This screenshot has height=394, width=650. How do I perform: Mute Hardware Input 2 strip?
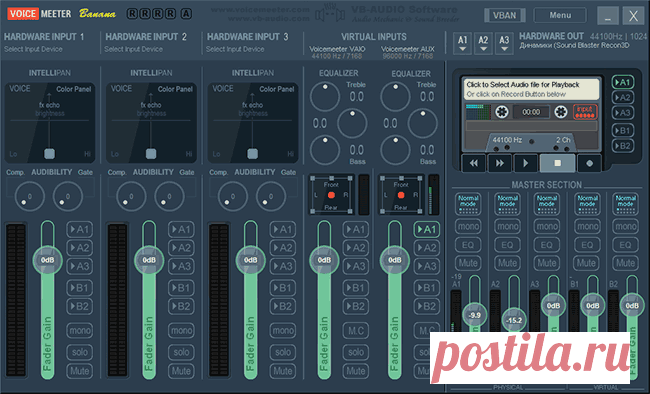pyautogui.click(x=181, y=371)
